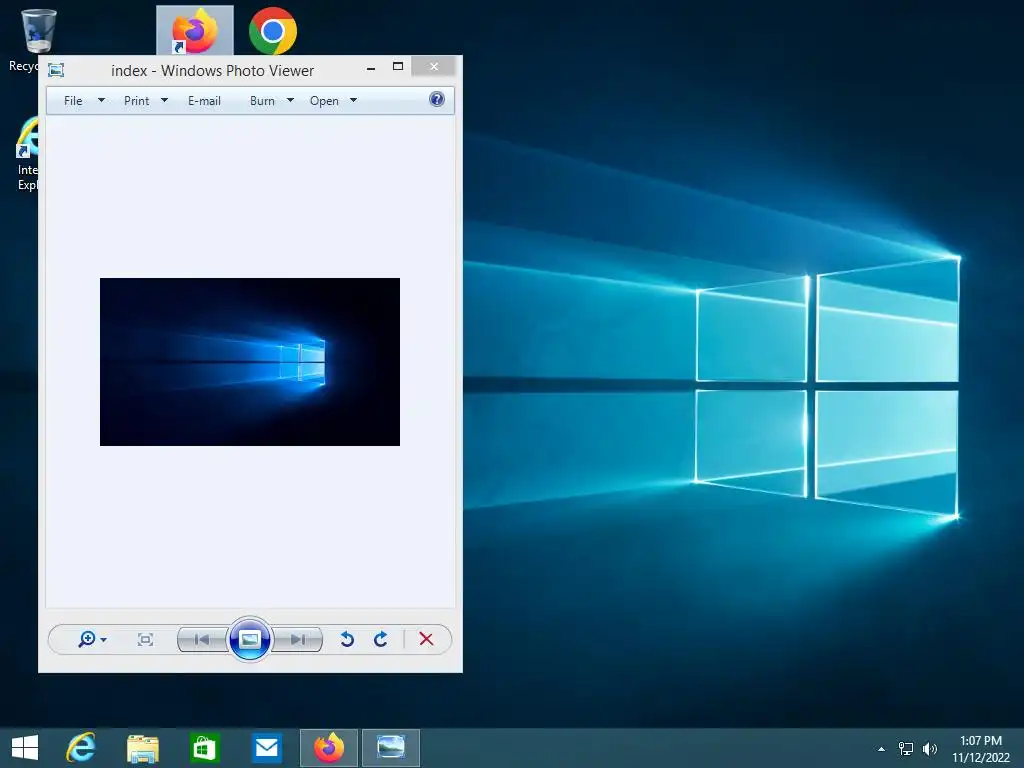This screenshot has width=1024, height=768.
Task: Open the Store from the taskbar
Action: 204,748
